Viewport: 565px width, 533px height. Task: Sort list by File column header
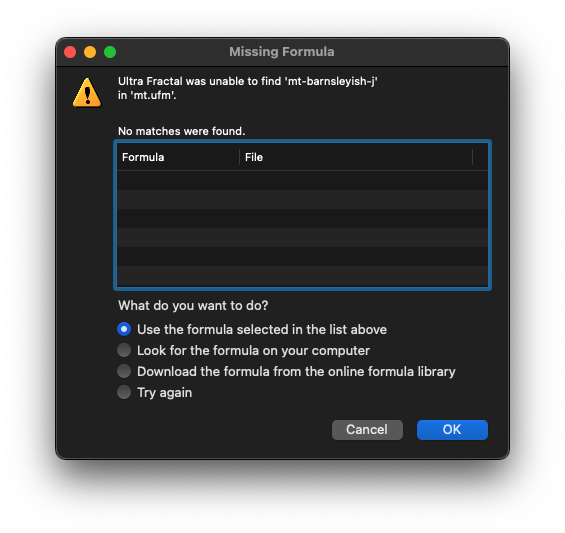click(356, 157)
